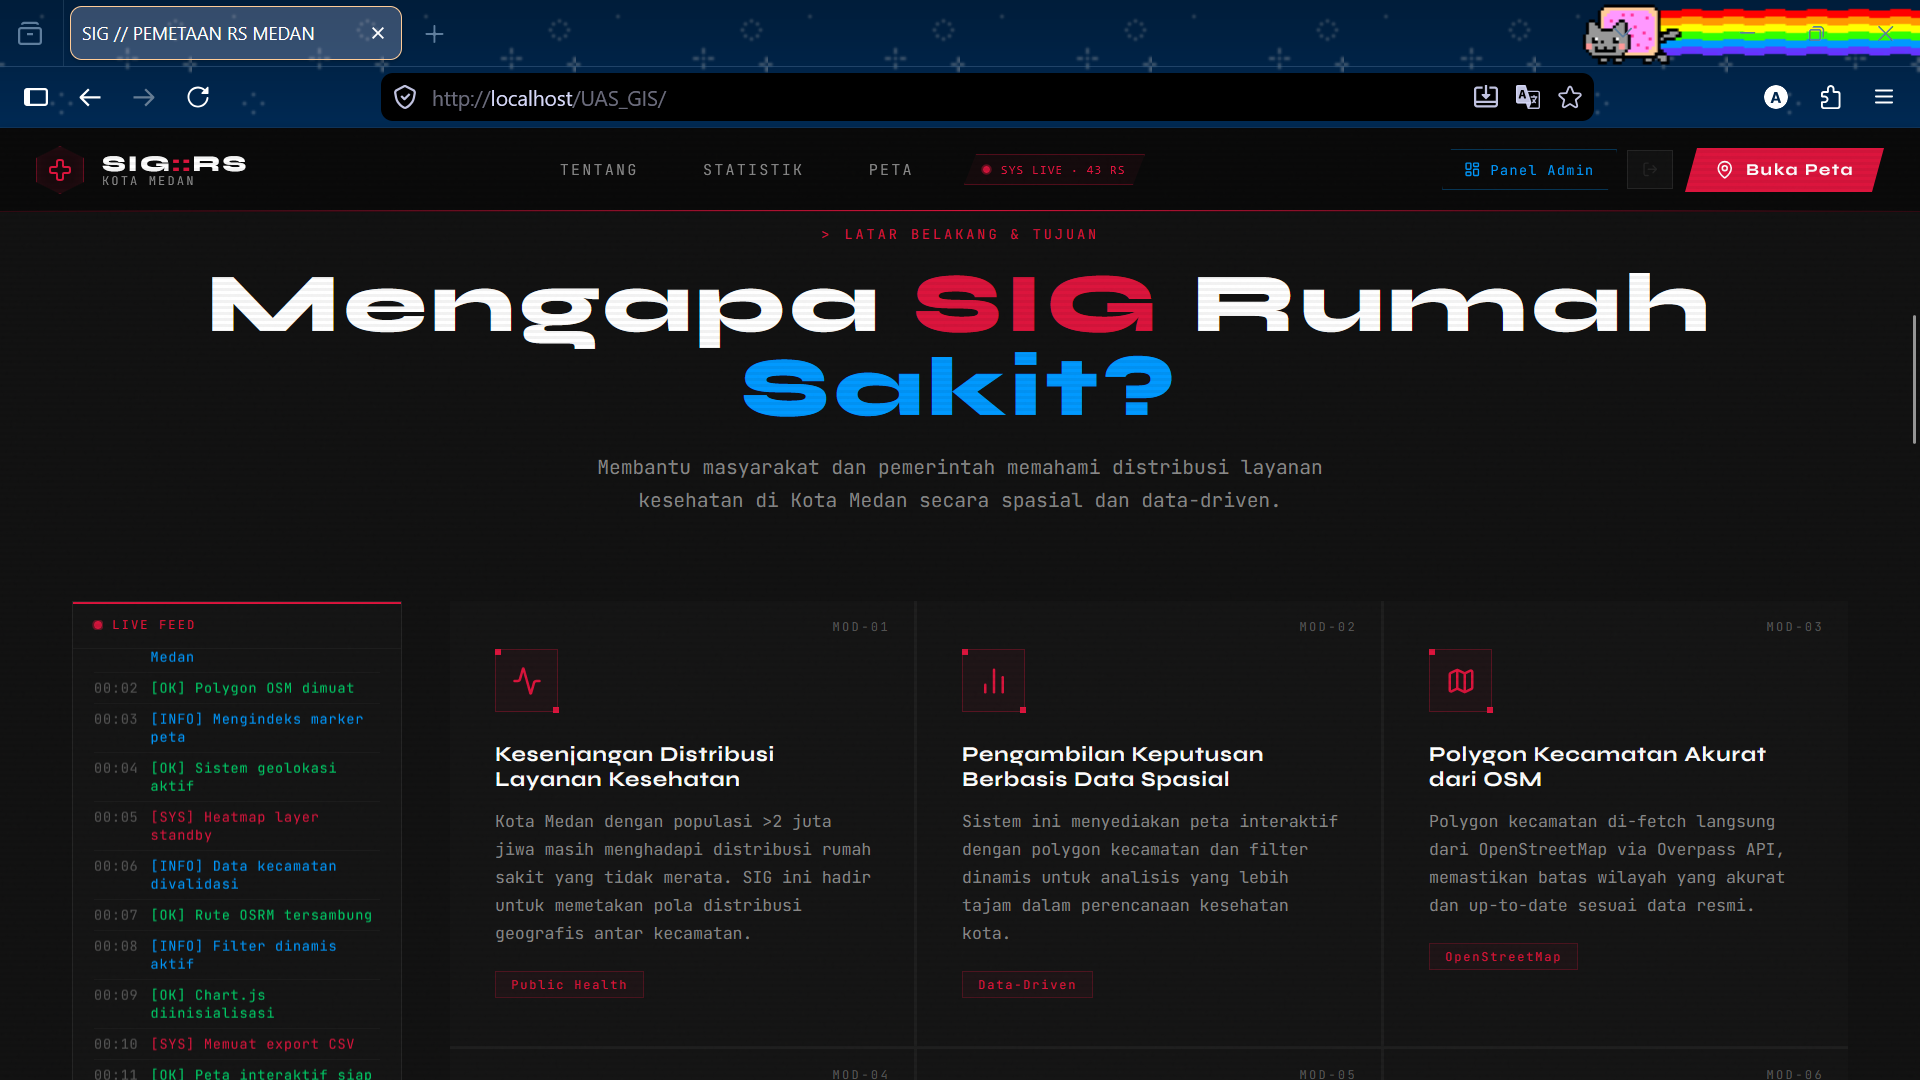Image resolution: width=1920 pixels, height=1080 pixels.
Task: Click the [OK] Rute OSRM tersambung log entry
Action: pyautogui.click(x=236, y=915)
